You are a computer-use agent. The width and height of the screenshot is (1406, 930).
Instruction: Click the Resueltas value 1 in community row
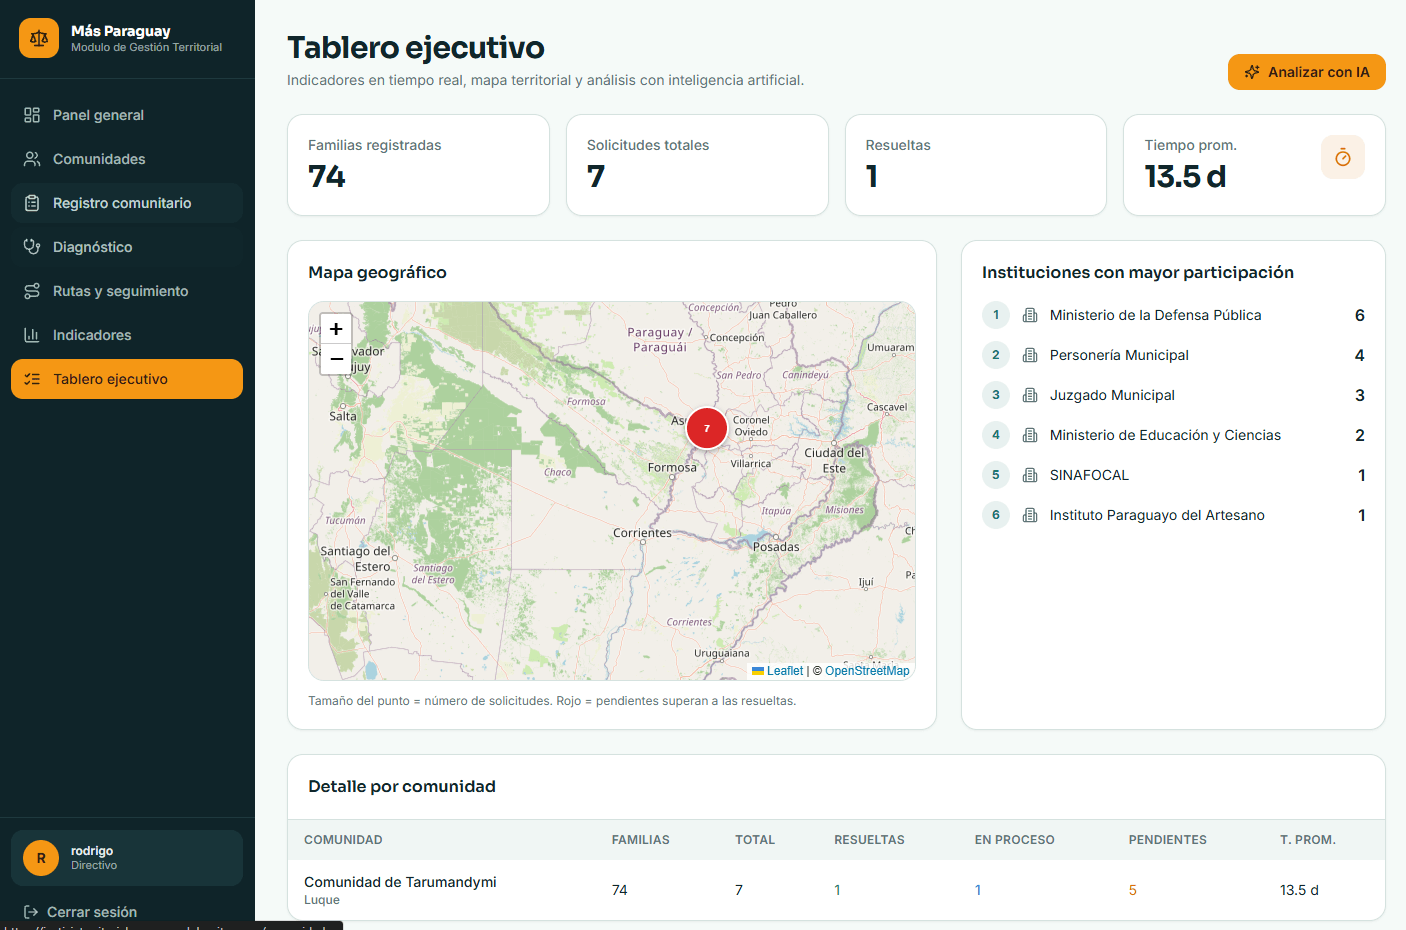[x=837, y=890]
